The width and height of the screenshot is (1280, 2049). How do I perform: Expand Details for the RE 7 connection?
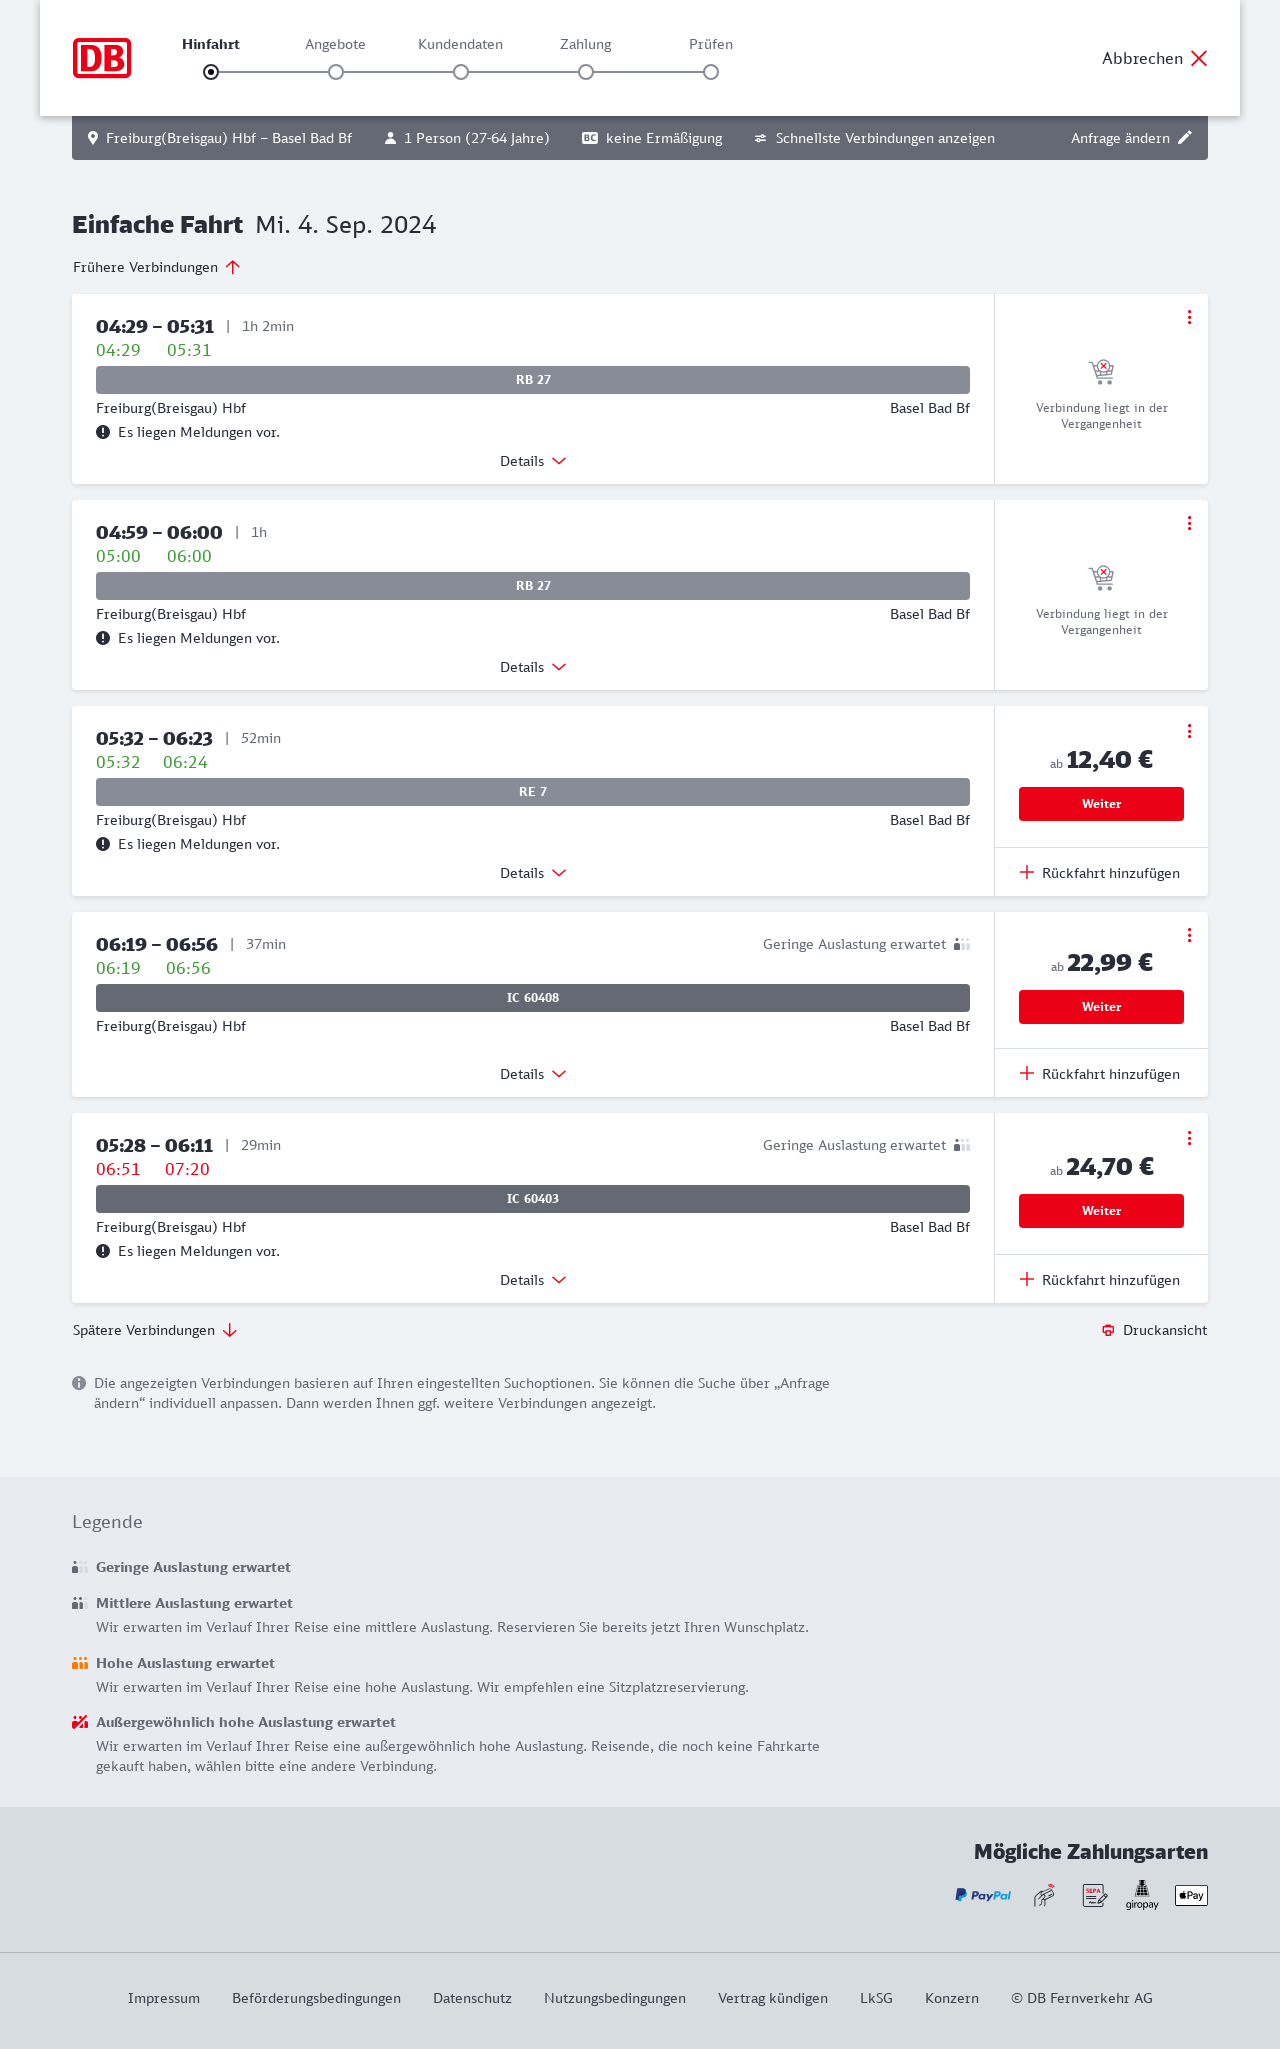[x=533, y=873]
